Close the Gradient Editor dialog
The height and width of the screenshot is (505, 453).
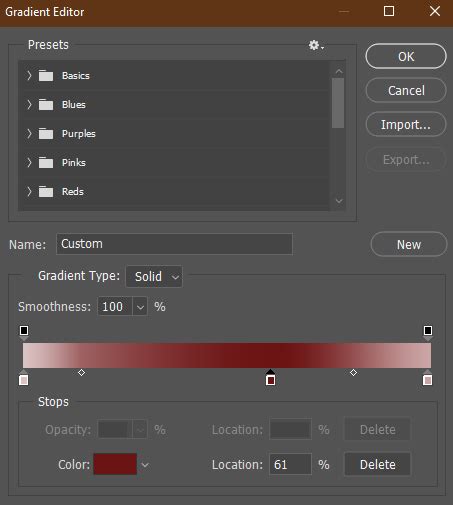pyautogui.click(x=435, y=11)
